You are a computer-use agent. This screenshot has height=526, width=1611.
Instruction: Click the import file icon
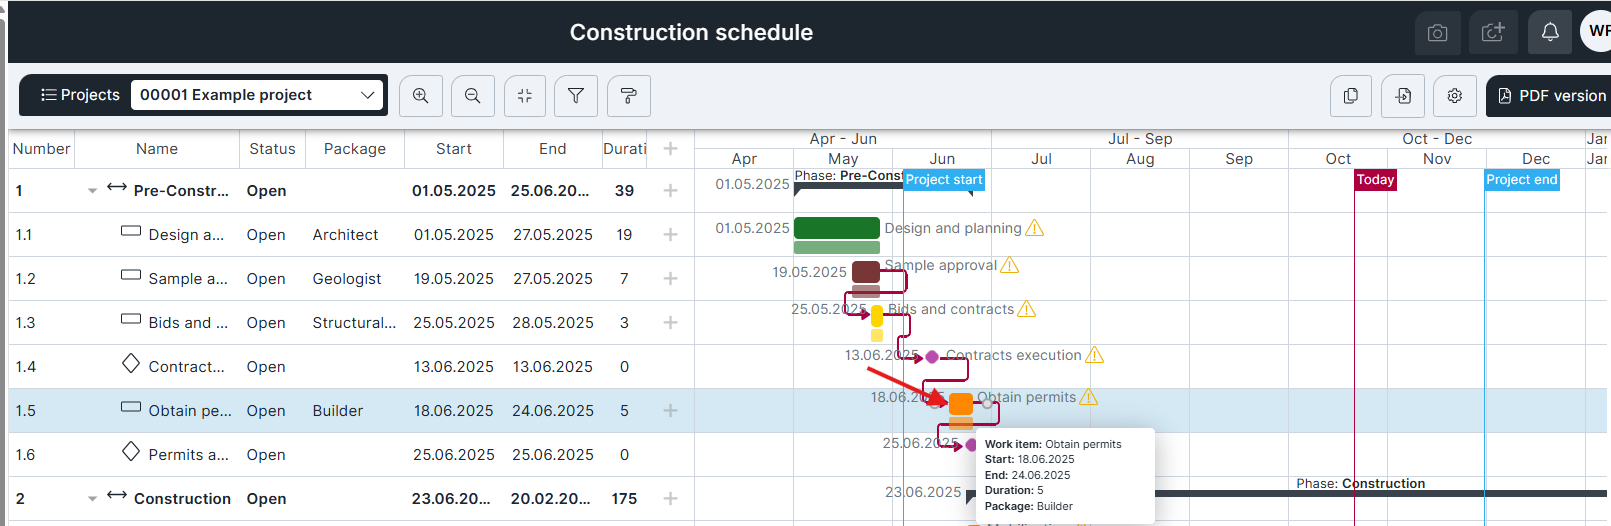coord(1403,96)
